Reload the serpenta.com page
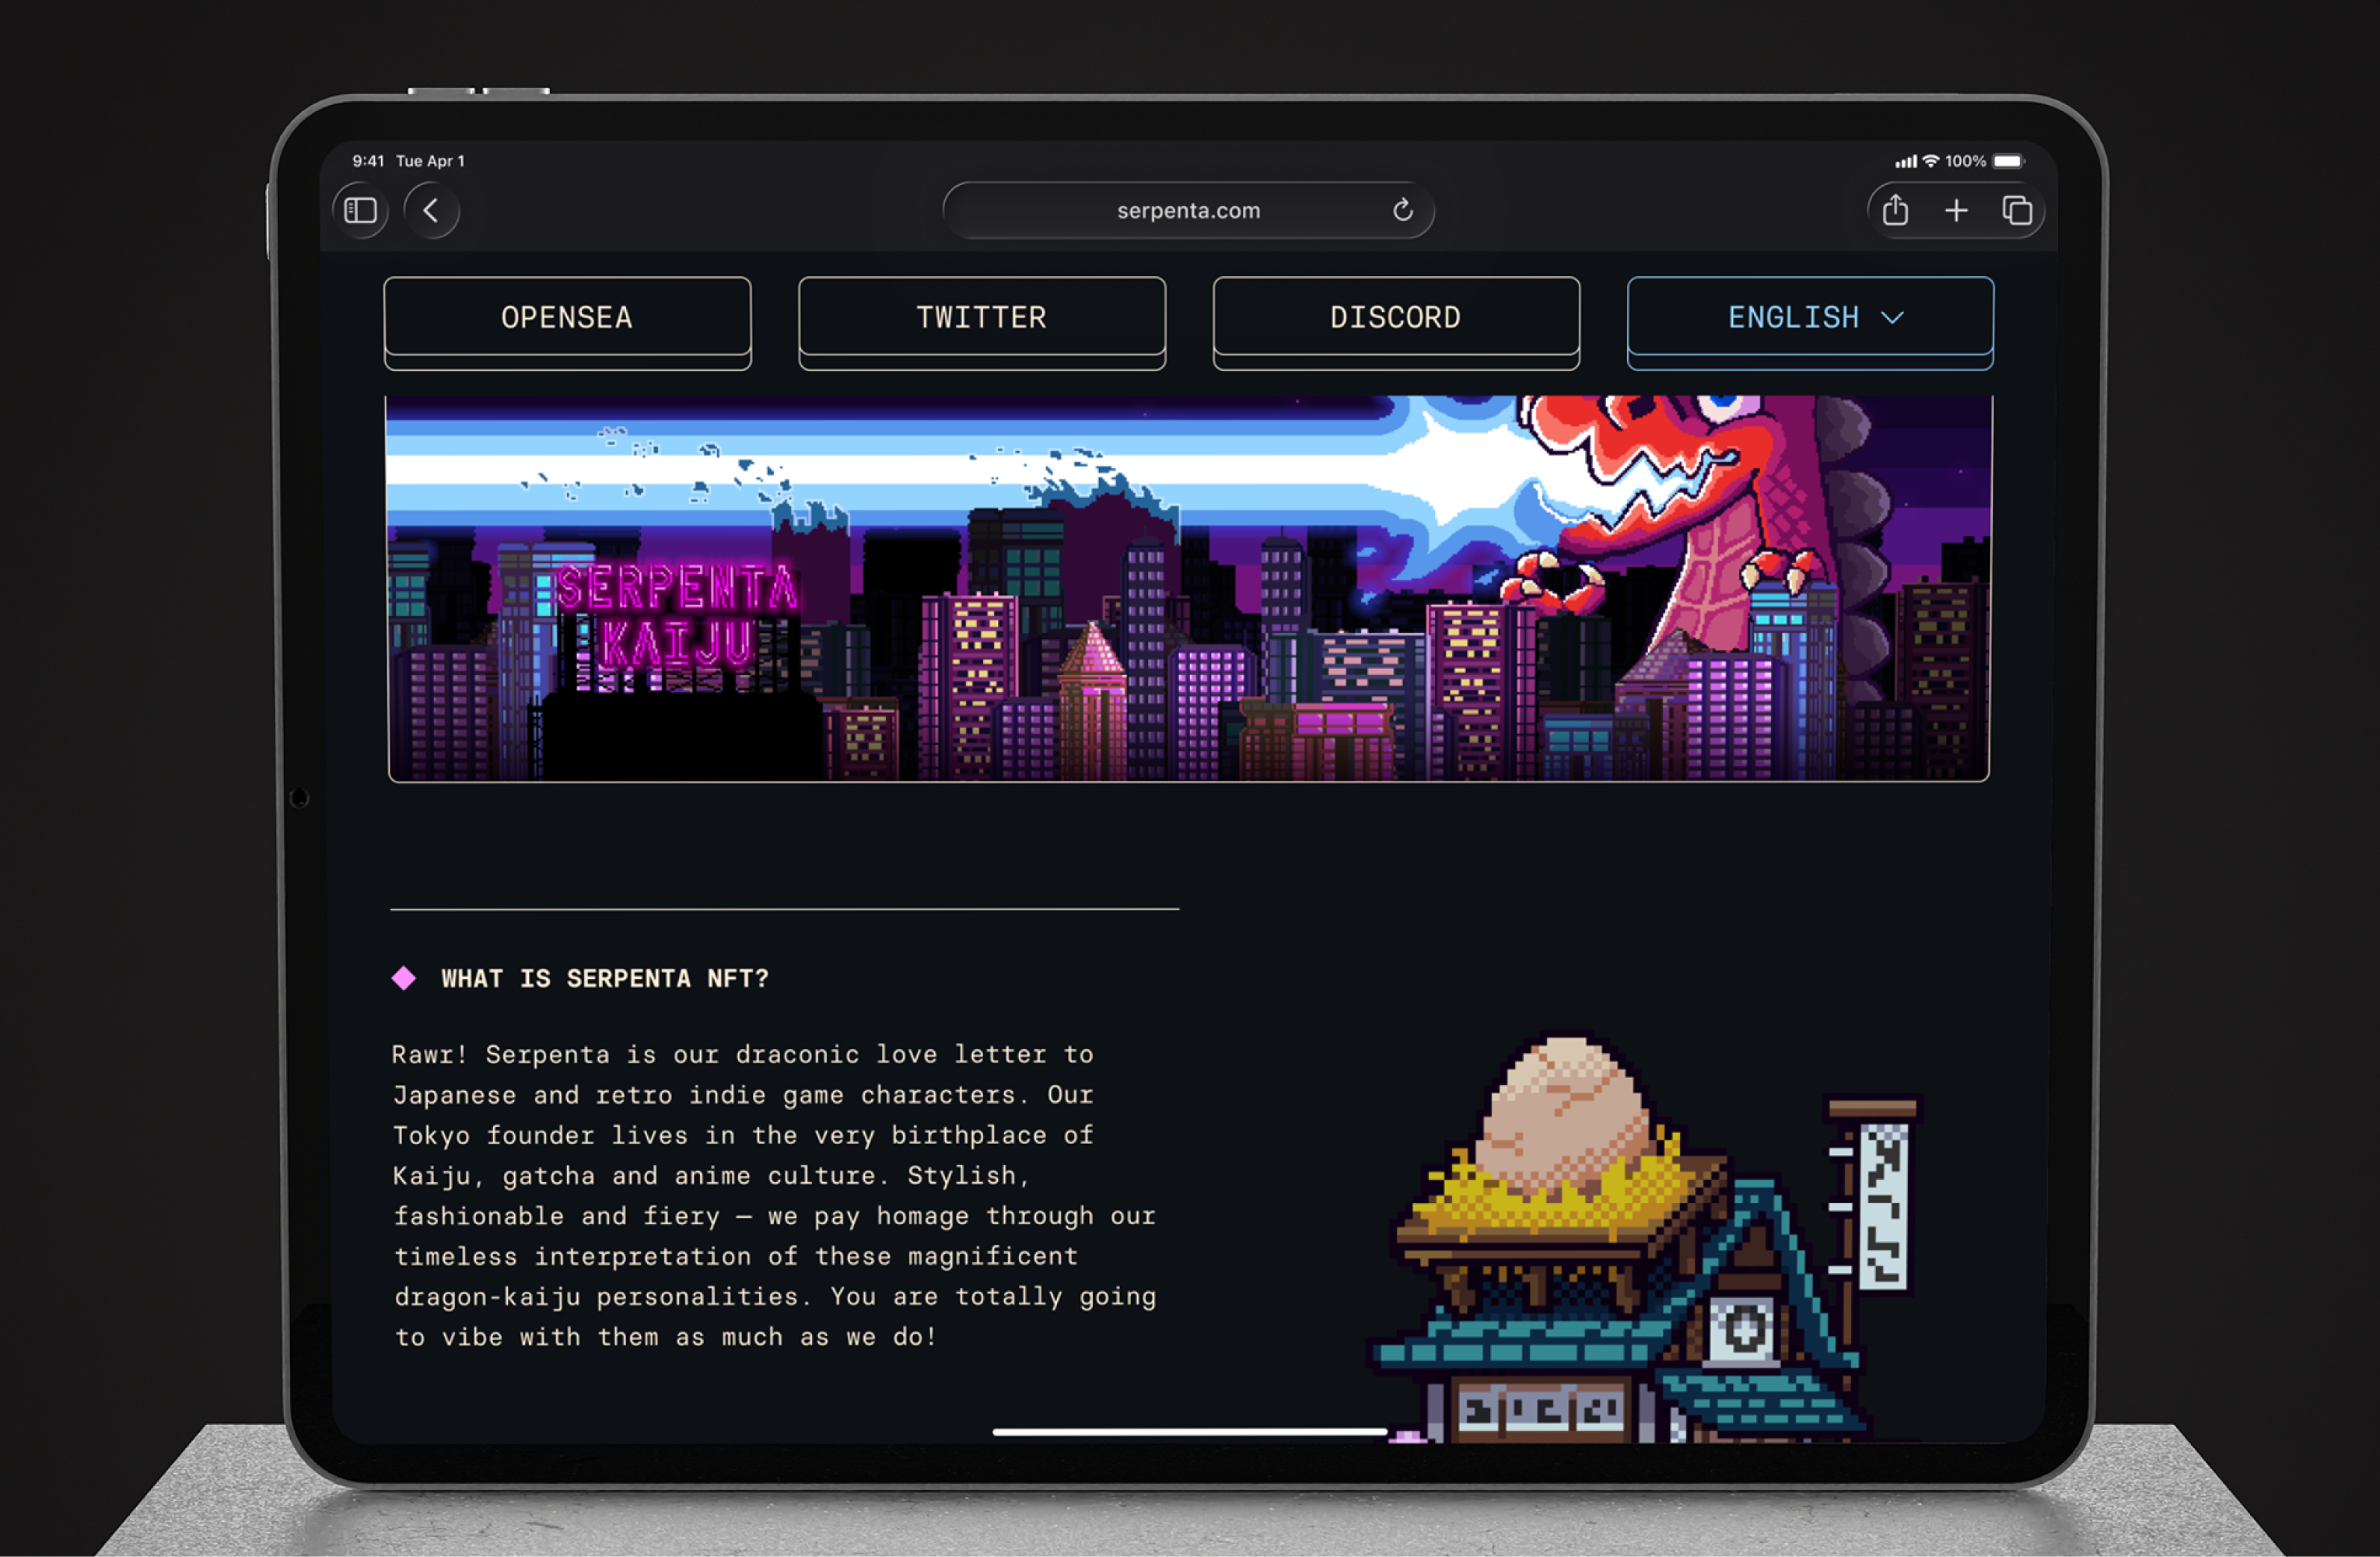 [1404, 210]
